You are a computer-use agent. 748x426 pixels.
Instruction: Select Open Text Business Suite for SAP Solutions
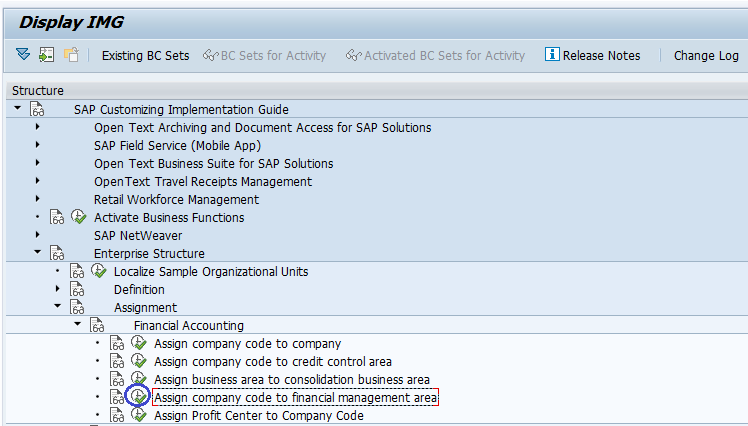click(x=214, y=164)
